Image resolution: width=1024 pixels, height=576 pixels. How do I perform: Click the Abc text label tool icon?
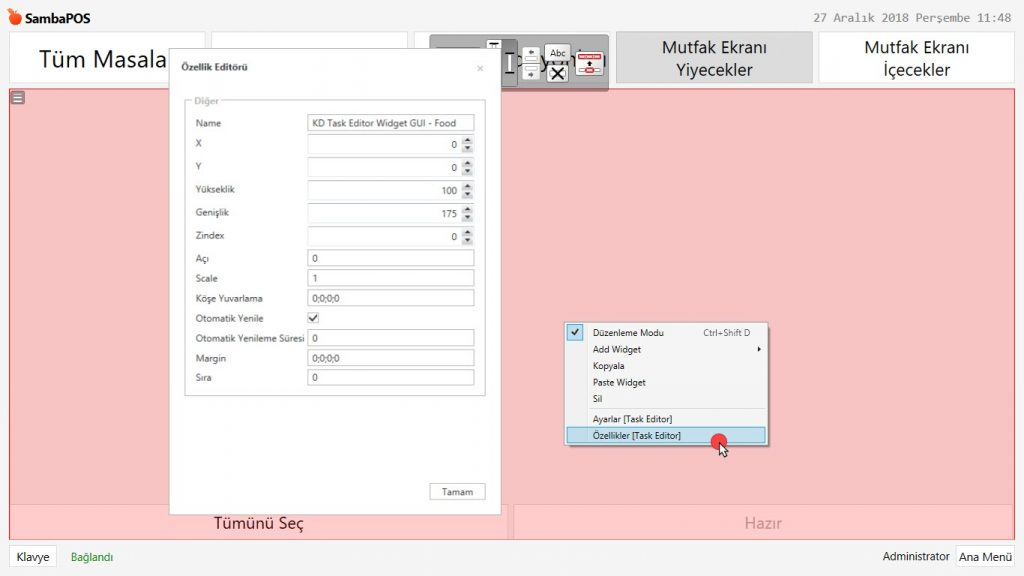[x=557, y=53]
